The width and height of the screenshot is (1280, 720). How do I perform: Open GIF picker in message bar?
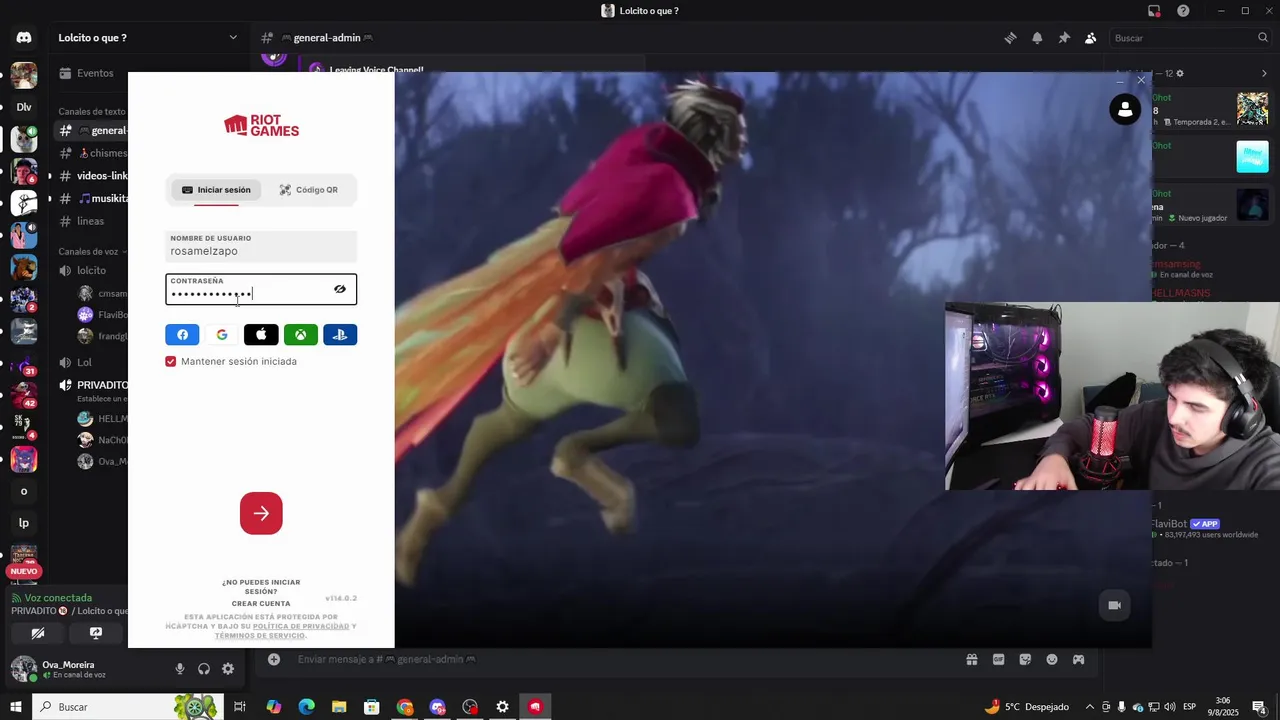[x=998, y=659]
